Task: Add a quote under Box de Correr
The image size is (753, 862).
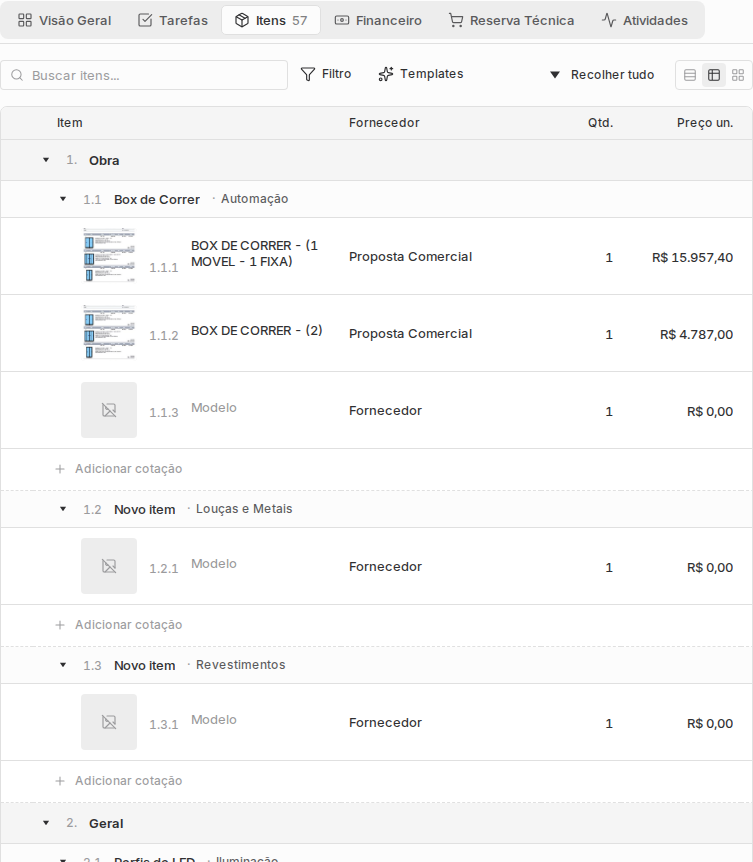Action: pyautogui.click(x=119, y=469)
